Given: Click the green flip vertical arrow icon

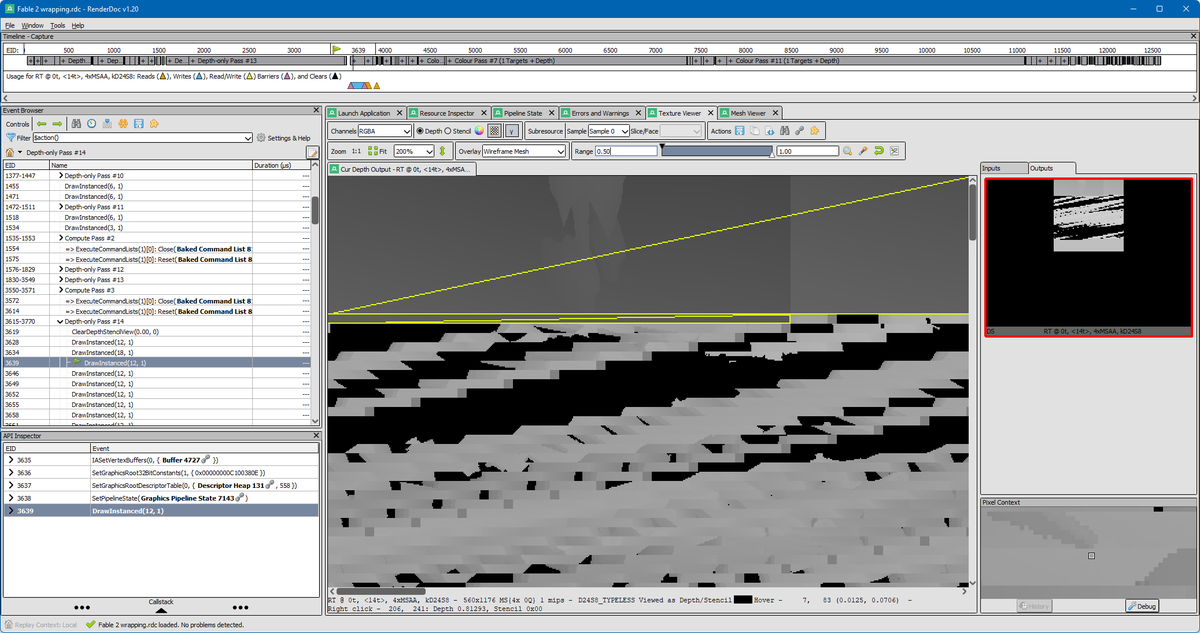Looking at the screenshot, I should pyautogui.click(x=442, y=151).
